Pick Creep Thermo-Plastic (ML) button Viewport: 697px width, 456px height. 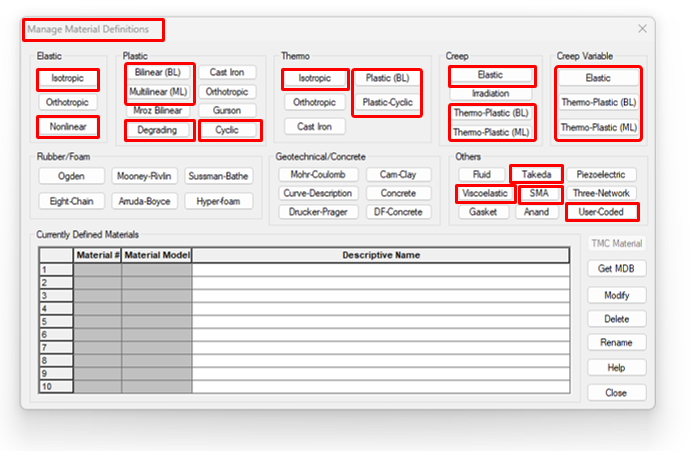pyautogui.click(x=491, y=132)
